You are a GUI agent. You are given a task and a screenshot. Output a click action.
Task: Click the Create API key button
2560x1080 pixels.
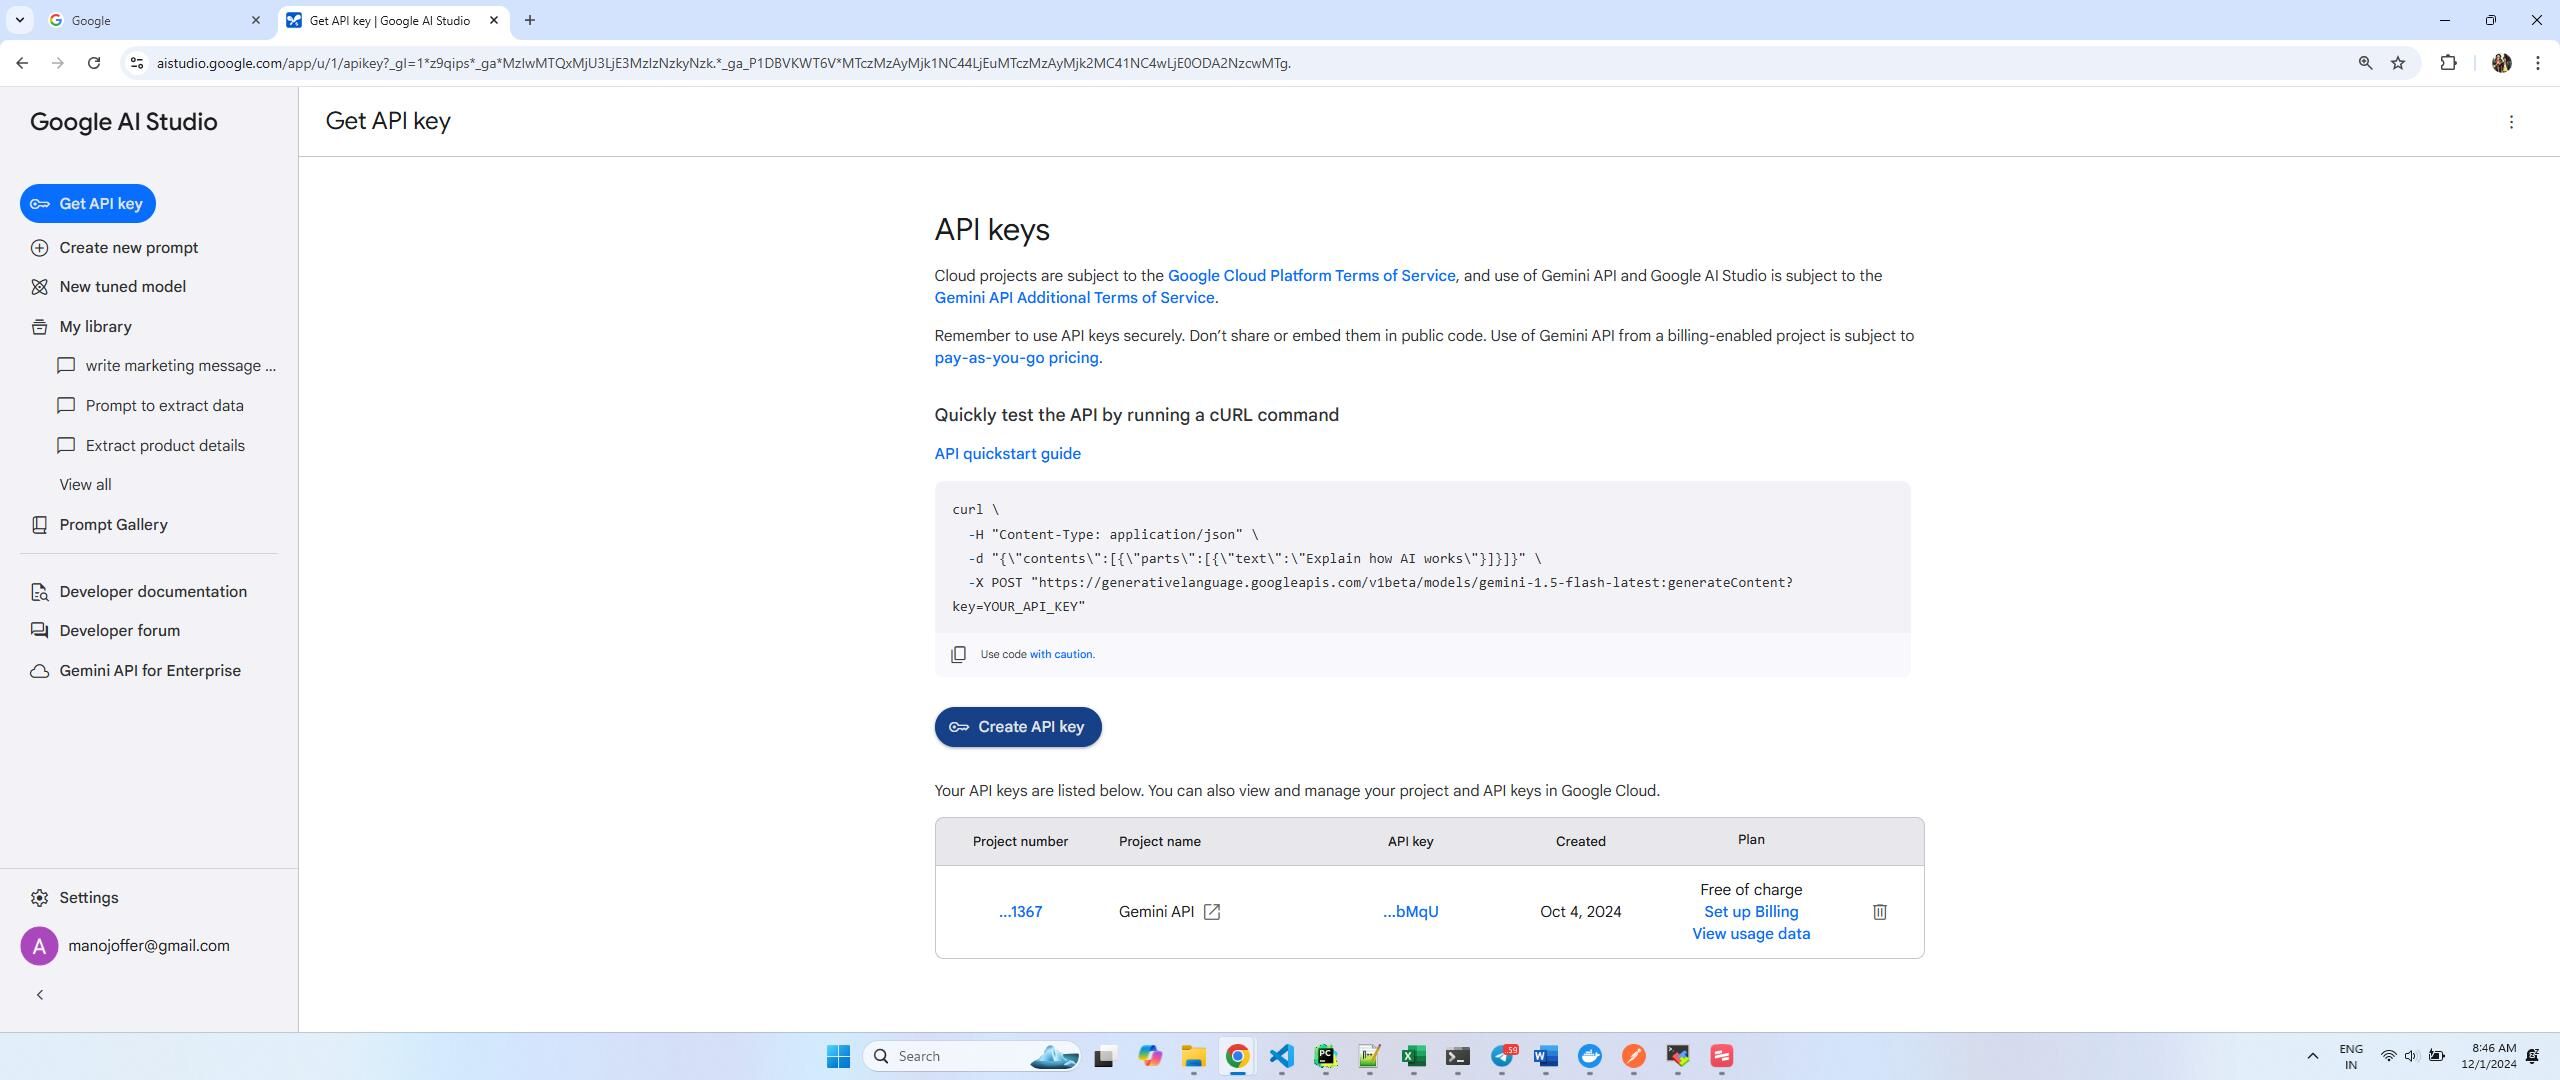[1018, 727]
